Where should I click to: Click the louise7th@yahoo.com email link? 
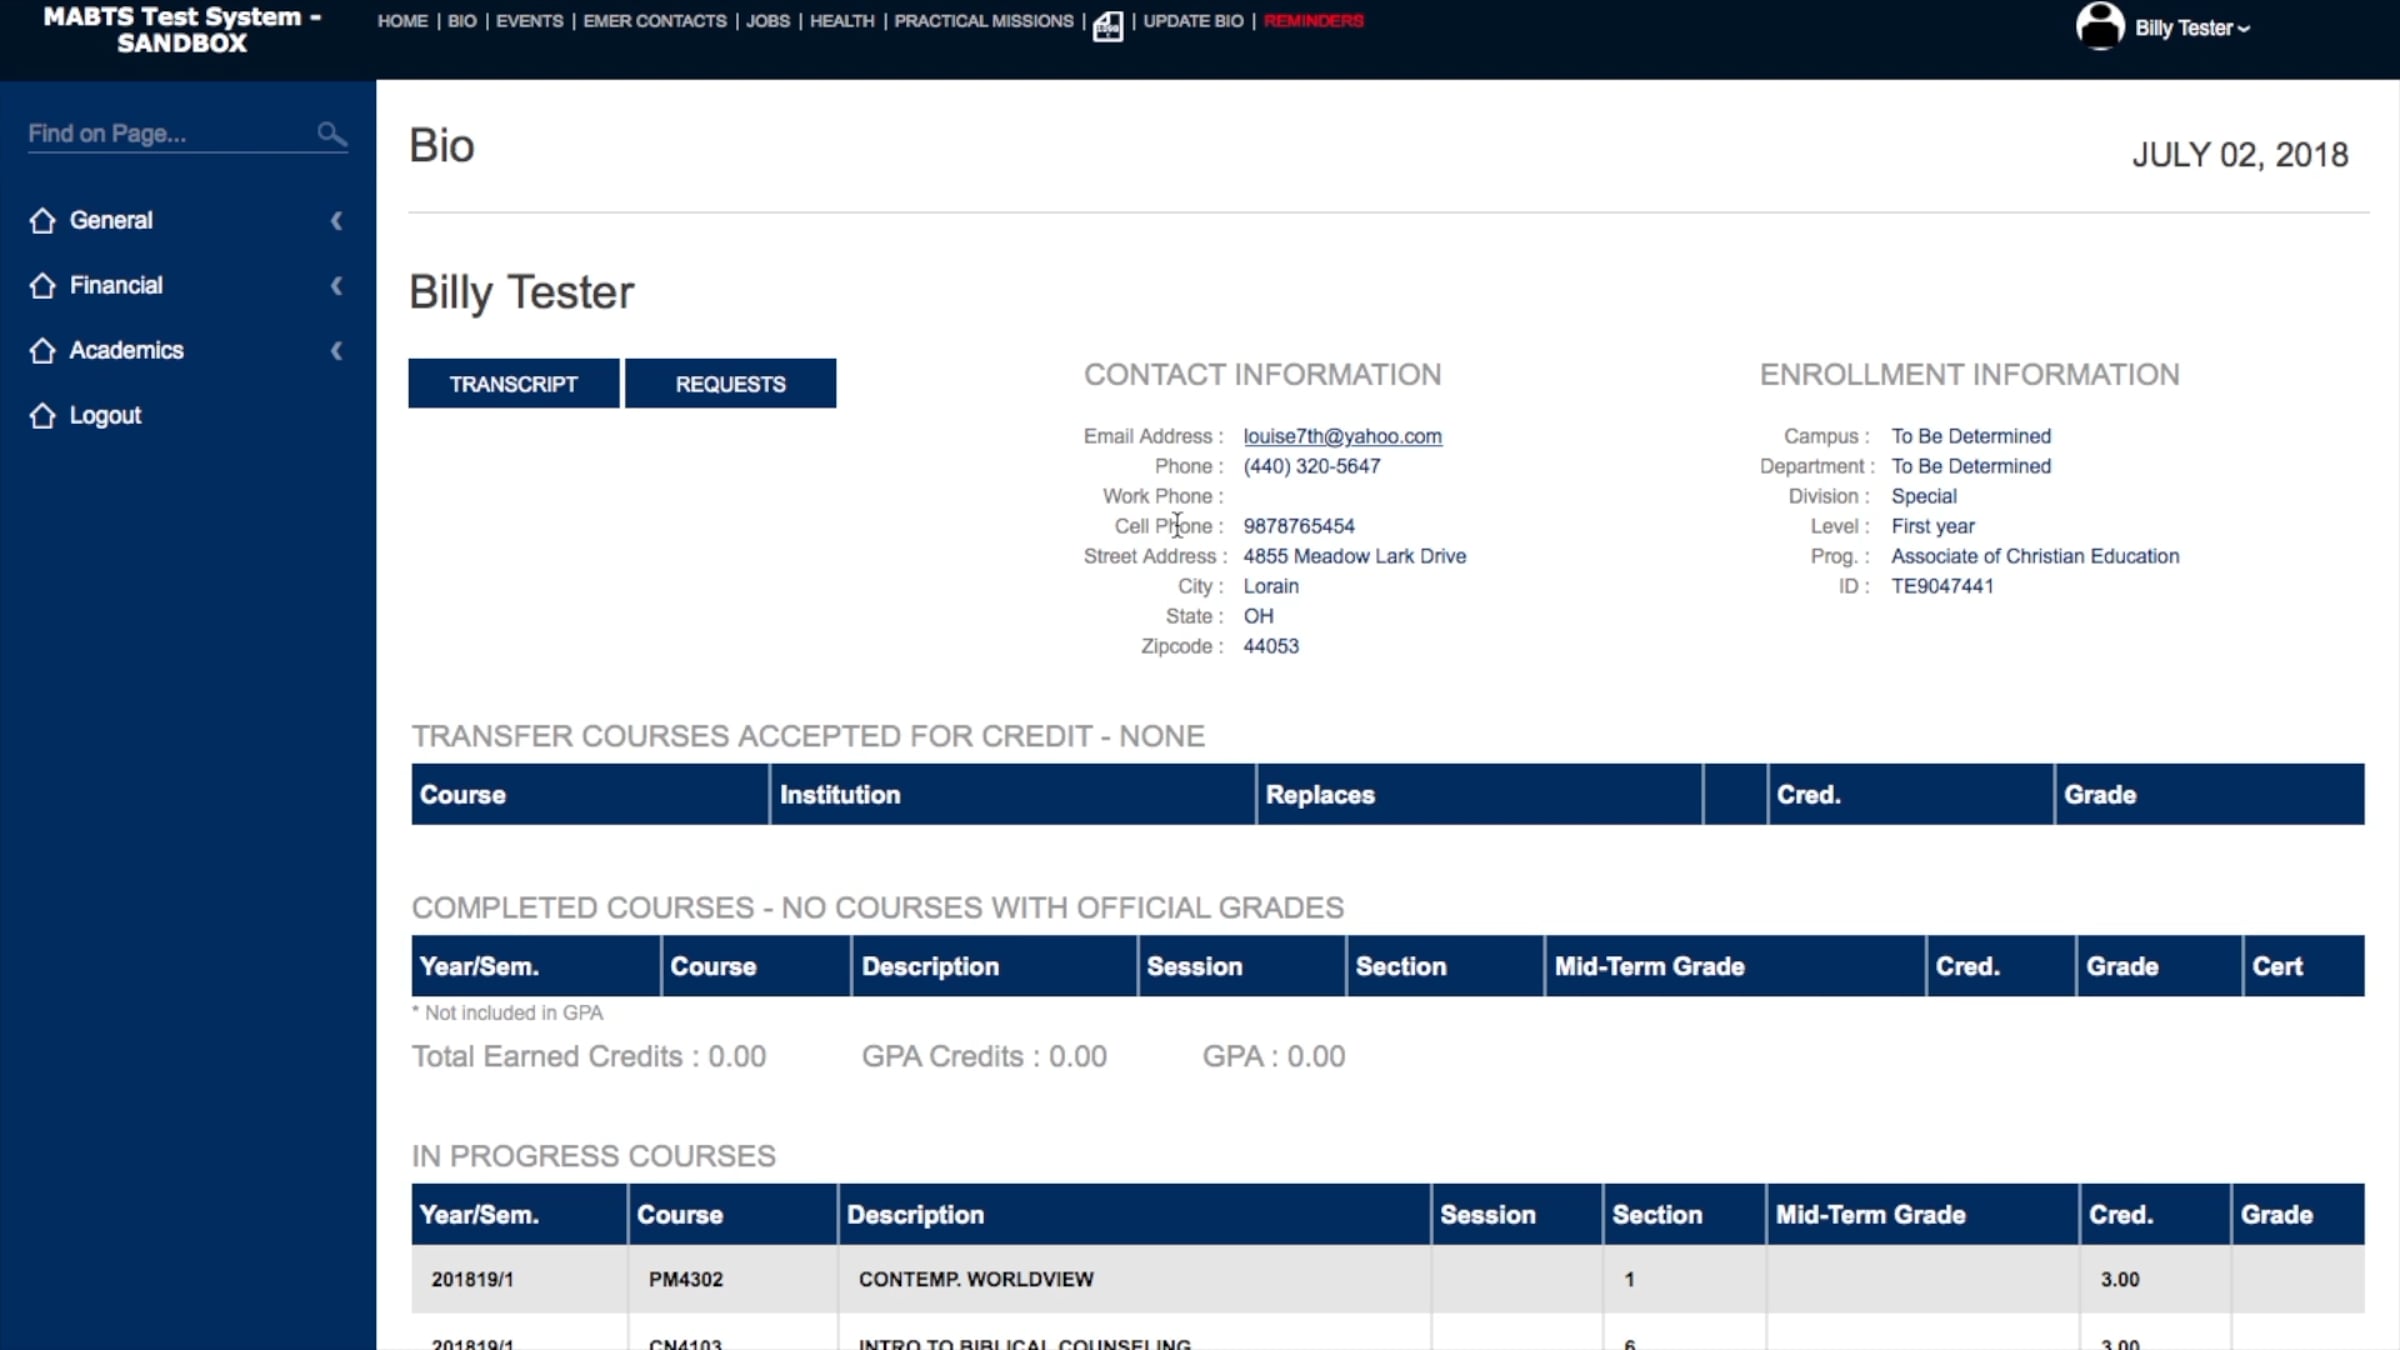[1342, 436]
